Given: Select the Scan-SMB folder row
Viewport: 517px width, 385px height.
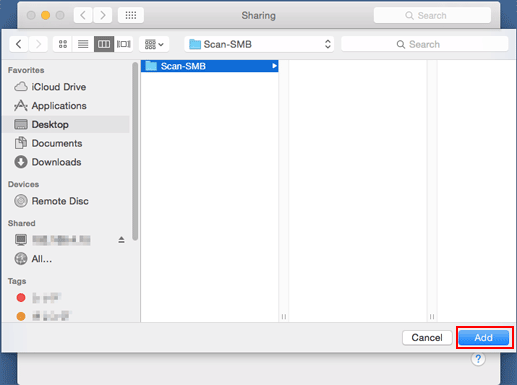Looking at the screenshot, I should 209,66.
